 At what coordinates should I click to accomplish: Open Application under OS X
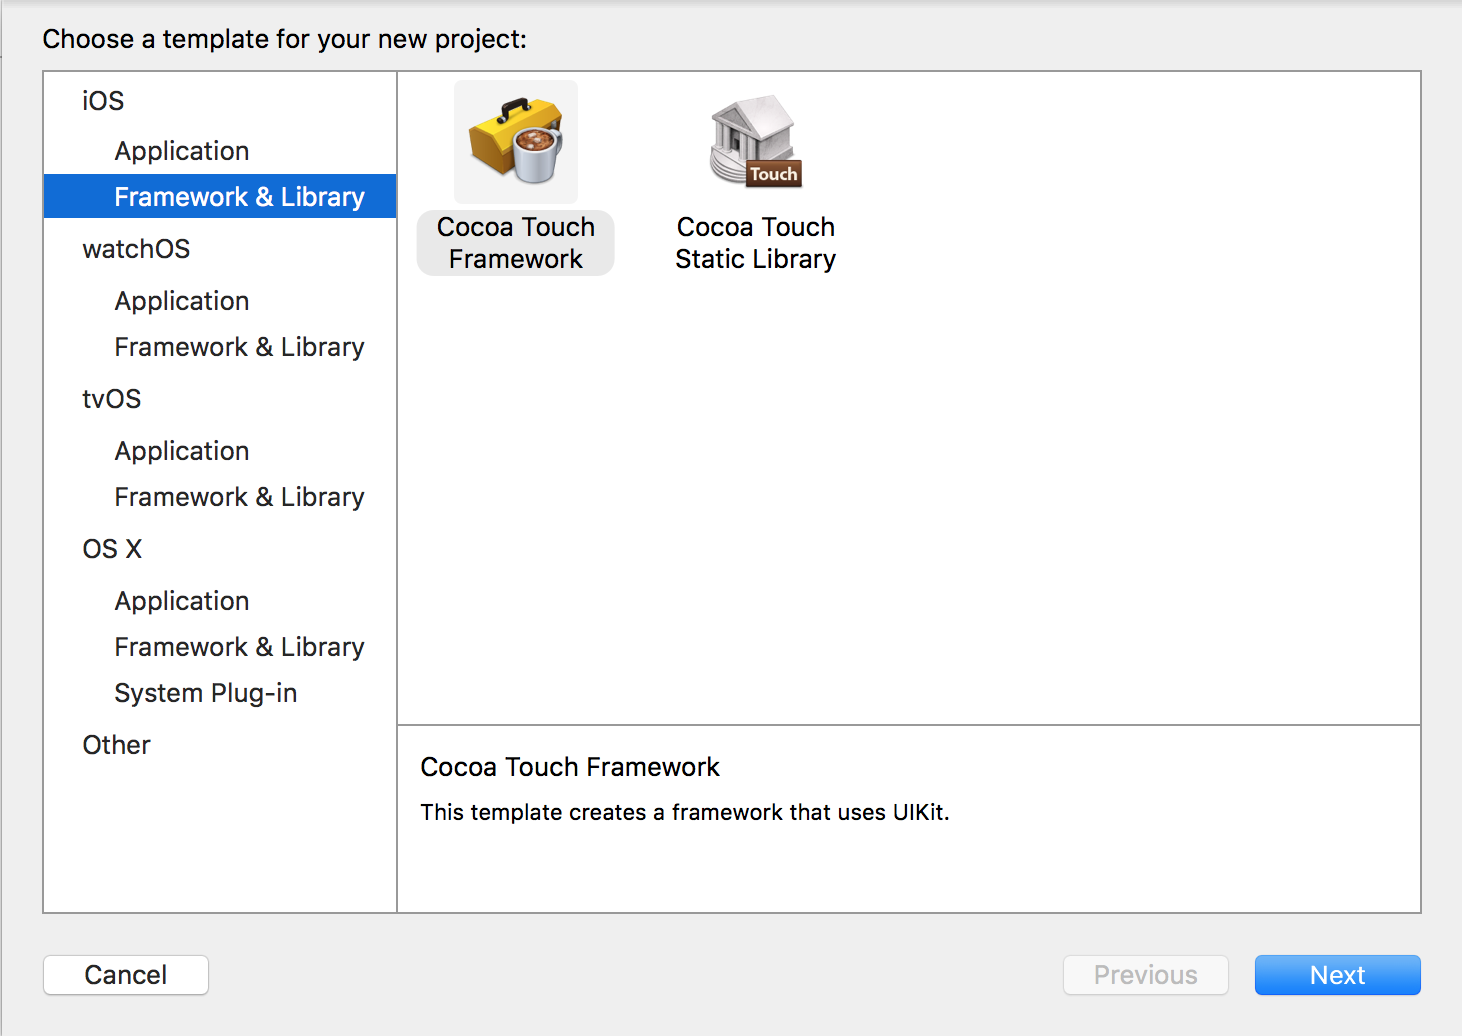(182, 601)
